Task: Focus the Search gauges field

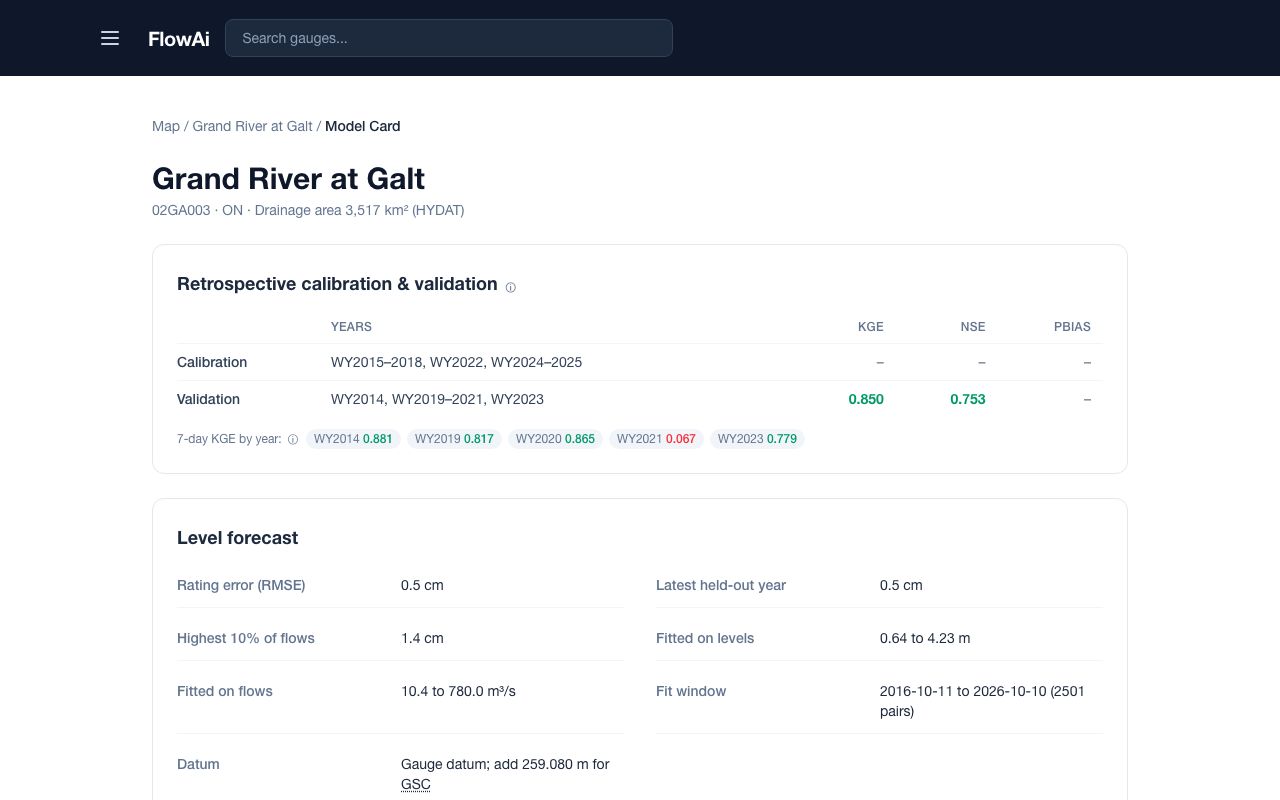Action: pyautogui.click(x=449, y=38)
